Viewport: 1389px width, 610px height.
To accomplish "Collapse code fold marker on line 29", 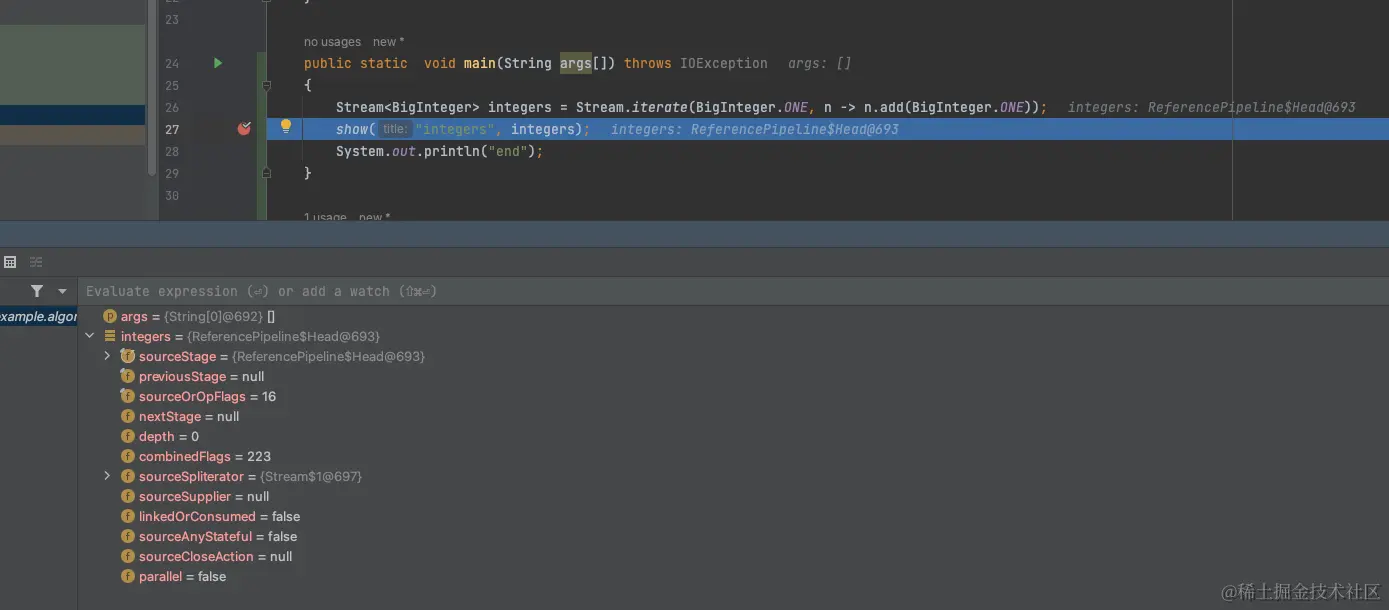I will pyautogui.click(x=266, y=173).
